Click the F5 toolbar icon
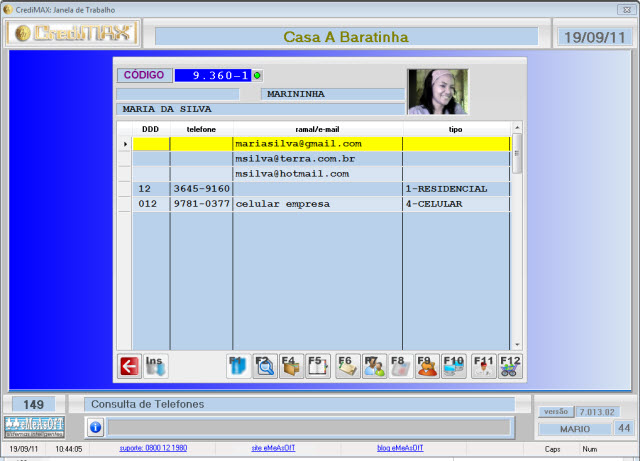The width and height of the screenshot is (640, 461). point(319,366)
